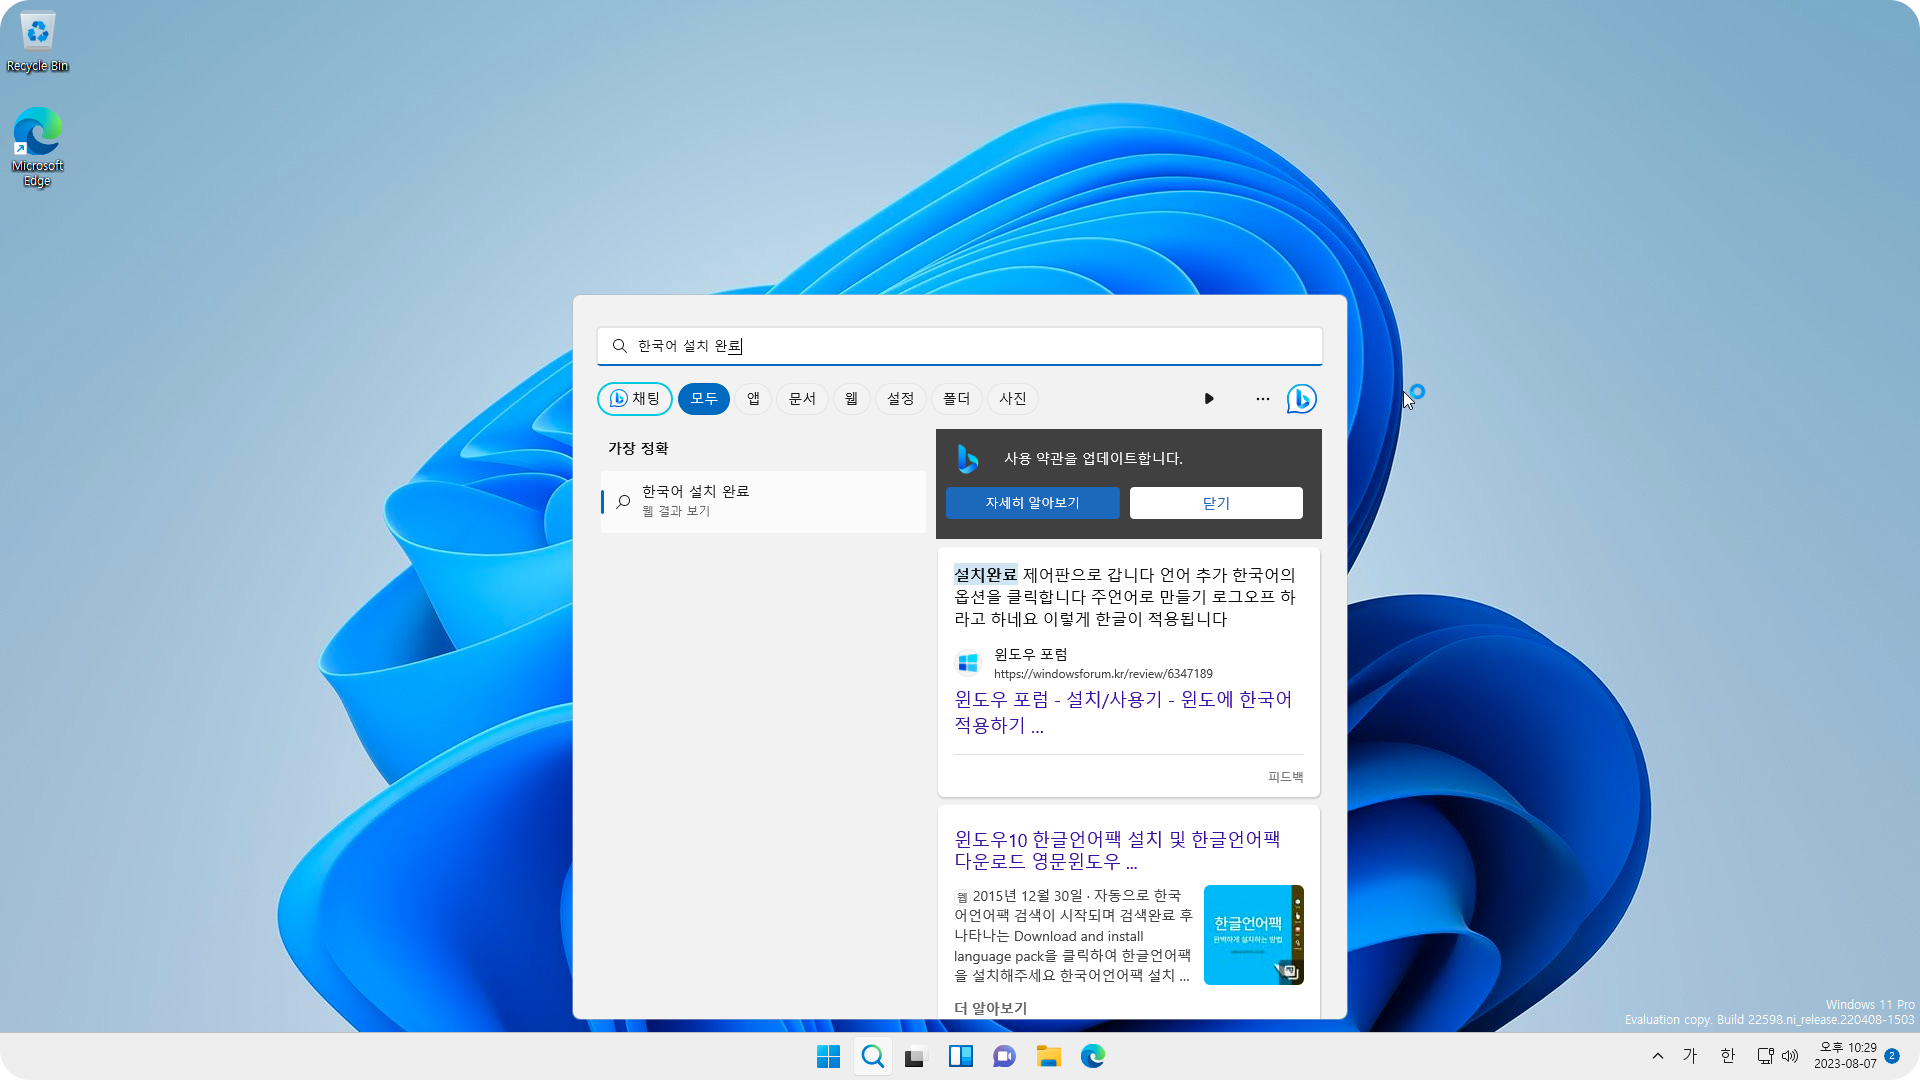Click the 채팅 chat filter pill

click(635, 399)
